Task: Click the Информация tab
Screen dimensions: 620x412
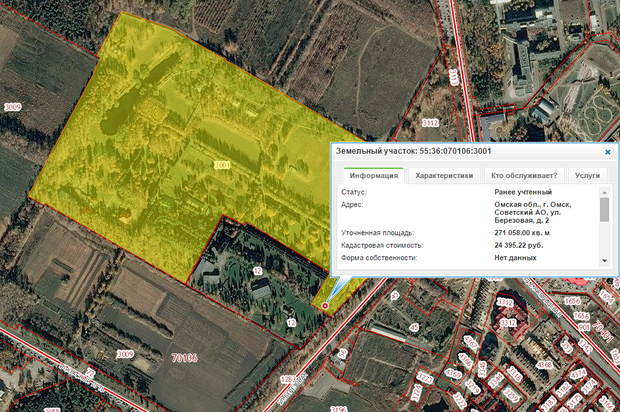Action: [x=374, y=175]
